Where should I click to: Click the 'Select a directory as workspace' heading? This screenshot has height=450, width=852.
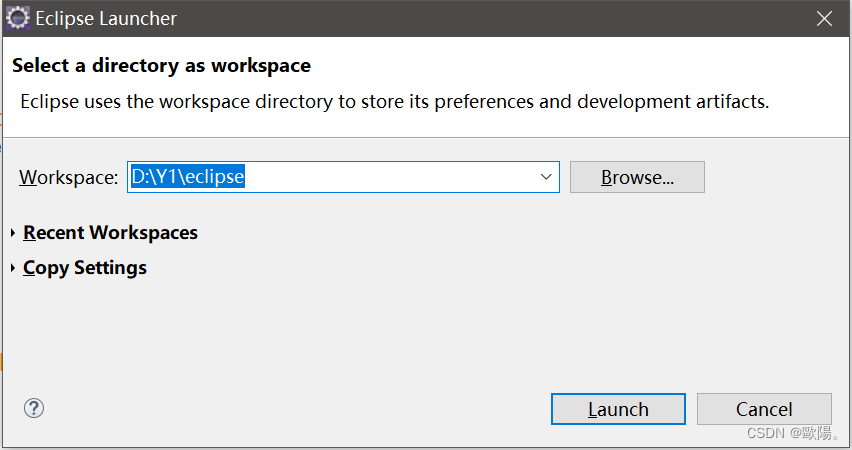coord(161,65)
